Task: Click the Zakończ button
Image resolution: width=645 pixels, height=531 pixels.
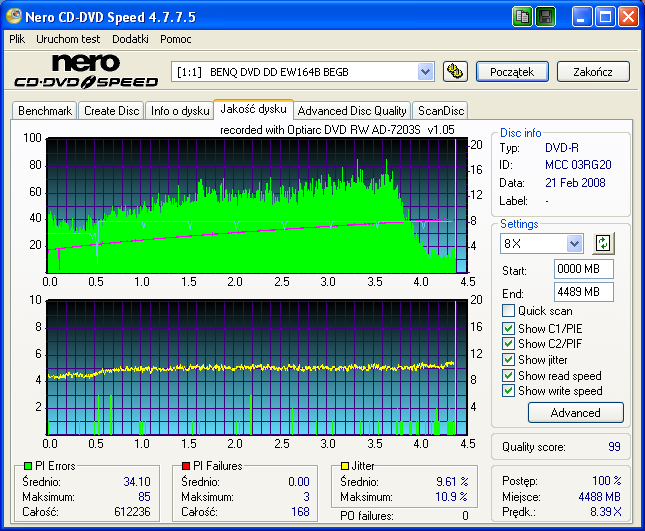Action: point(593,72)
